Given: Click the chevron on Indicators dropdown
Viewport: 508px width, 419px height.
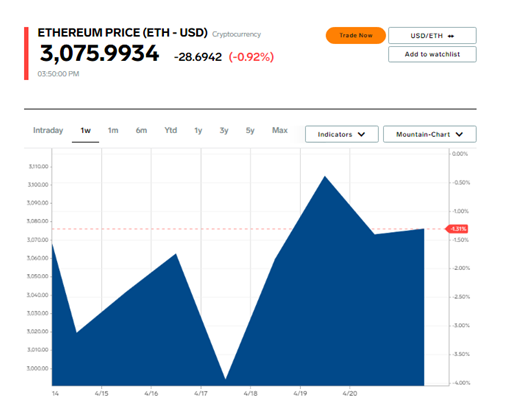Looking at the screenshot, I should (361, 134).
